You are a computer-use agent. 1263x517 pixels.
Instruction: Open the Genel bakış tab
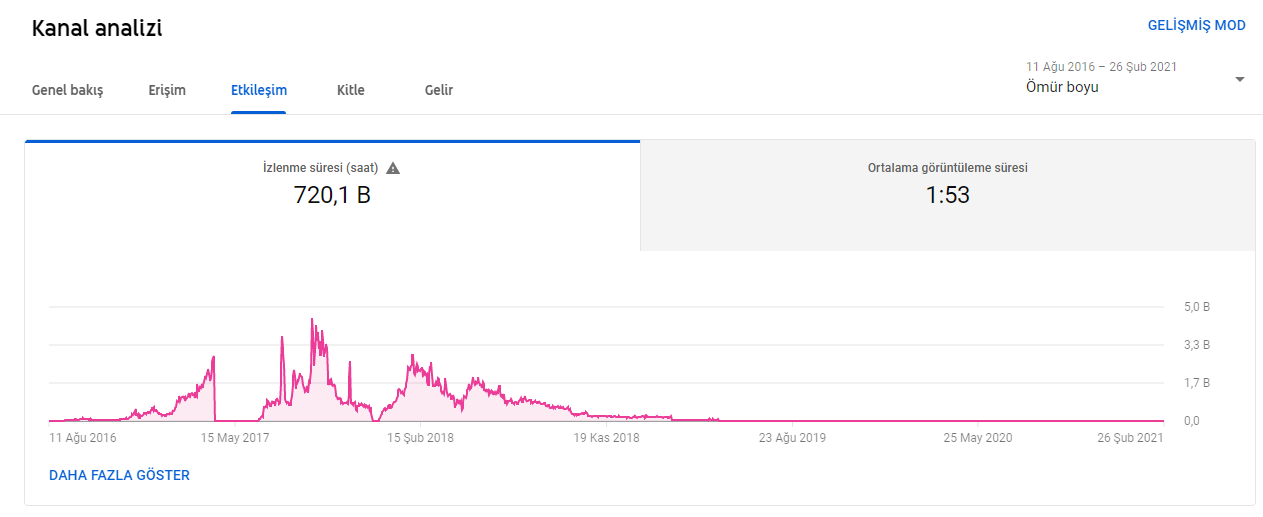(67, 90)
